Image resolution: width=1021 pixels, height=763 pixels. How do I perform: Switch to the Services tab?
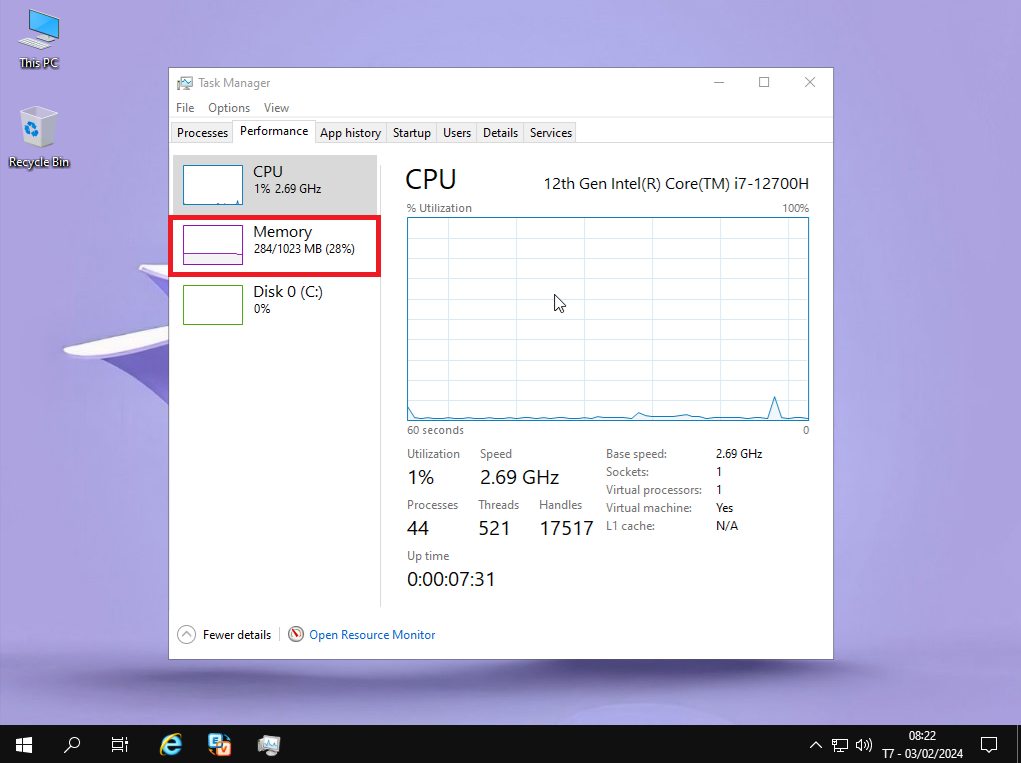[550, 133]
